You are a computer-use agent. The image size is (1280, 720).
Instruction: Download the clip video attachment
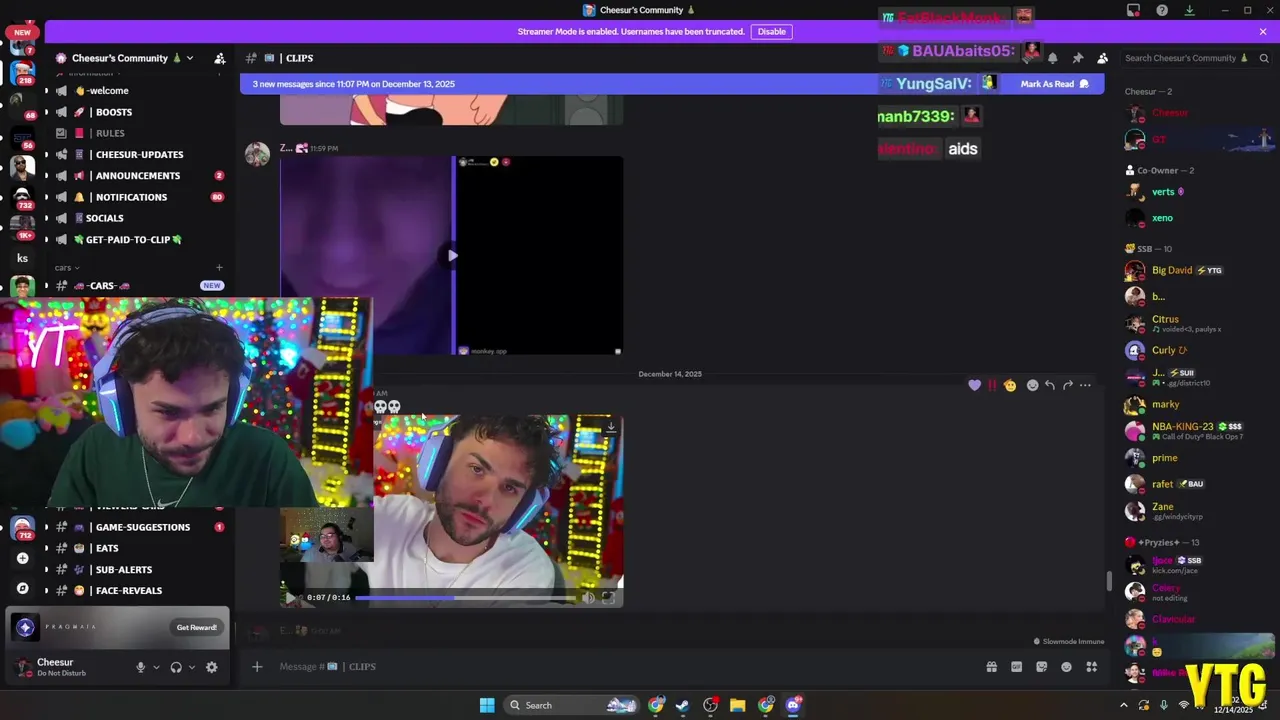pyautogui.click(x=611, y=427)
